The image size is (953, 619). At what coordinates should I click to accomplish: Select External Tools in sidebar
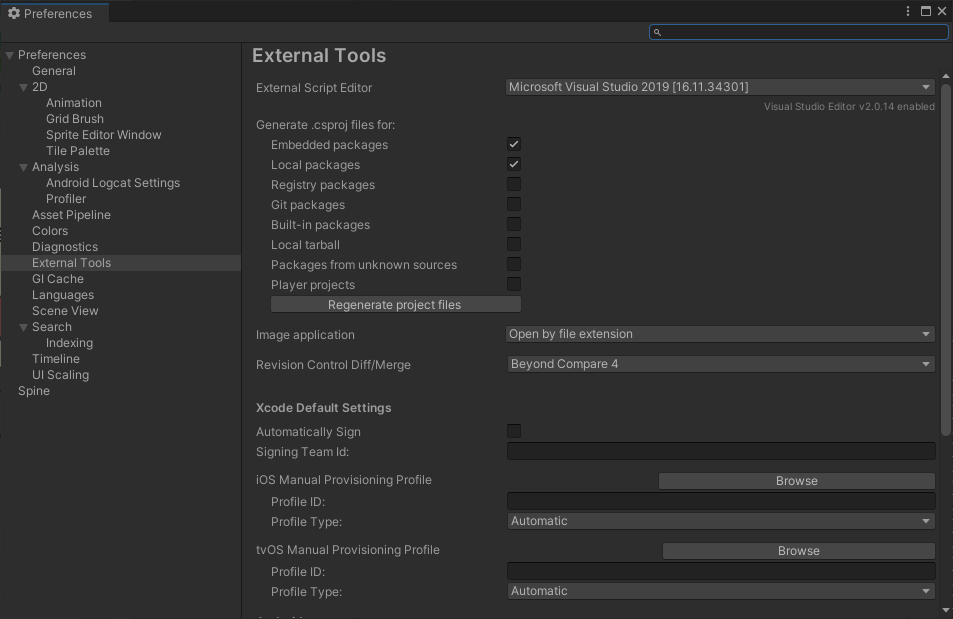pyautogui.click(x=120, y=263)
